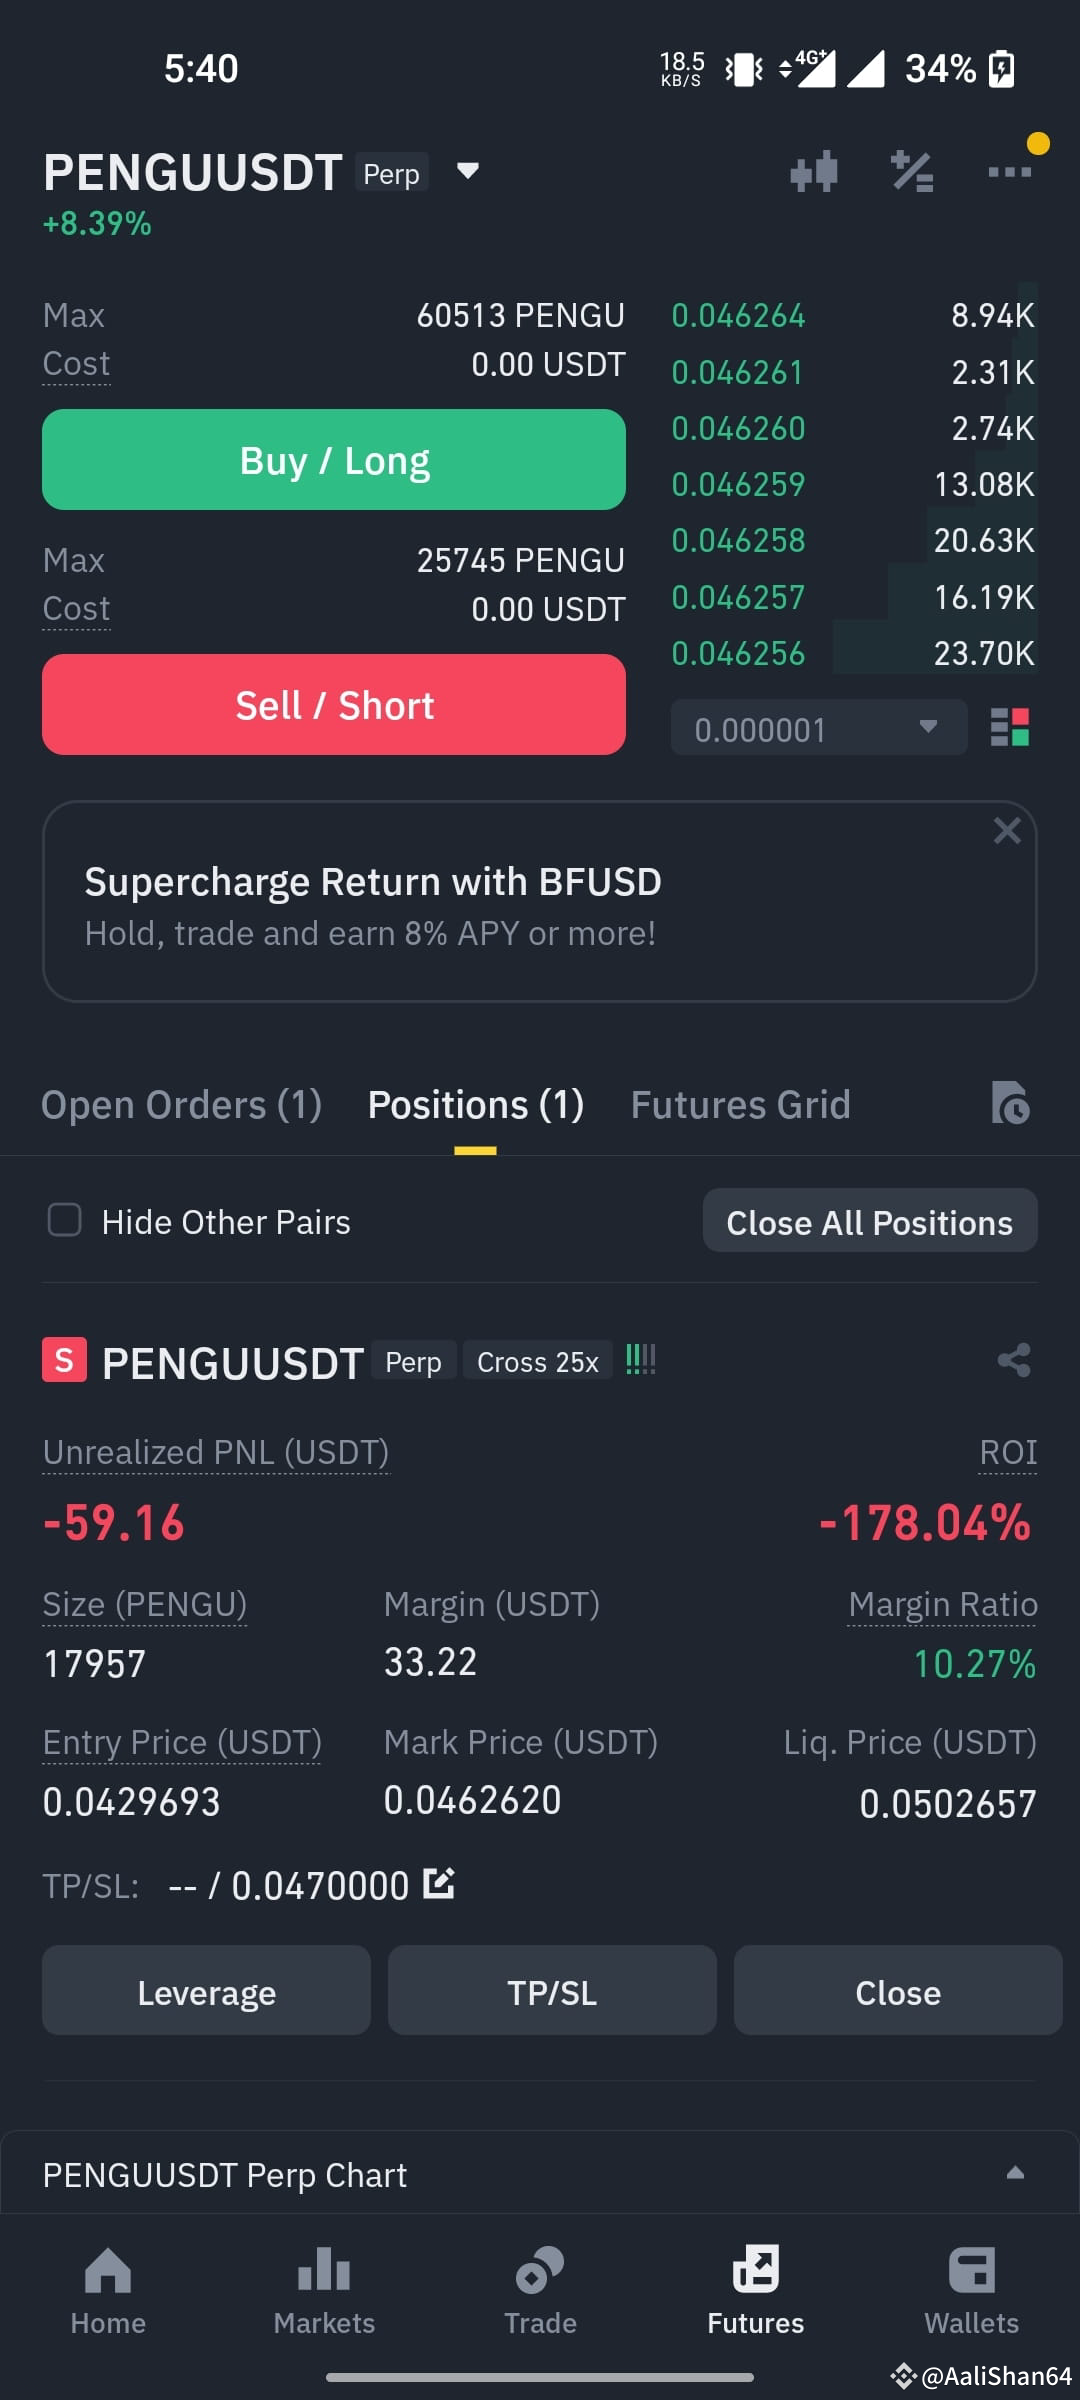Tick the Hide Other Pairs checkbox
The image size is (1080, 2400).
click(x=65, y=1220)
